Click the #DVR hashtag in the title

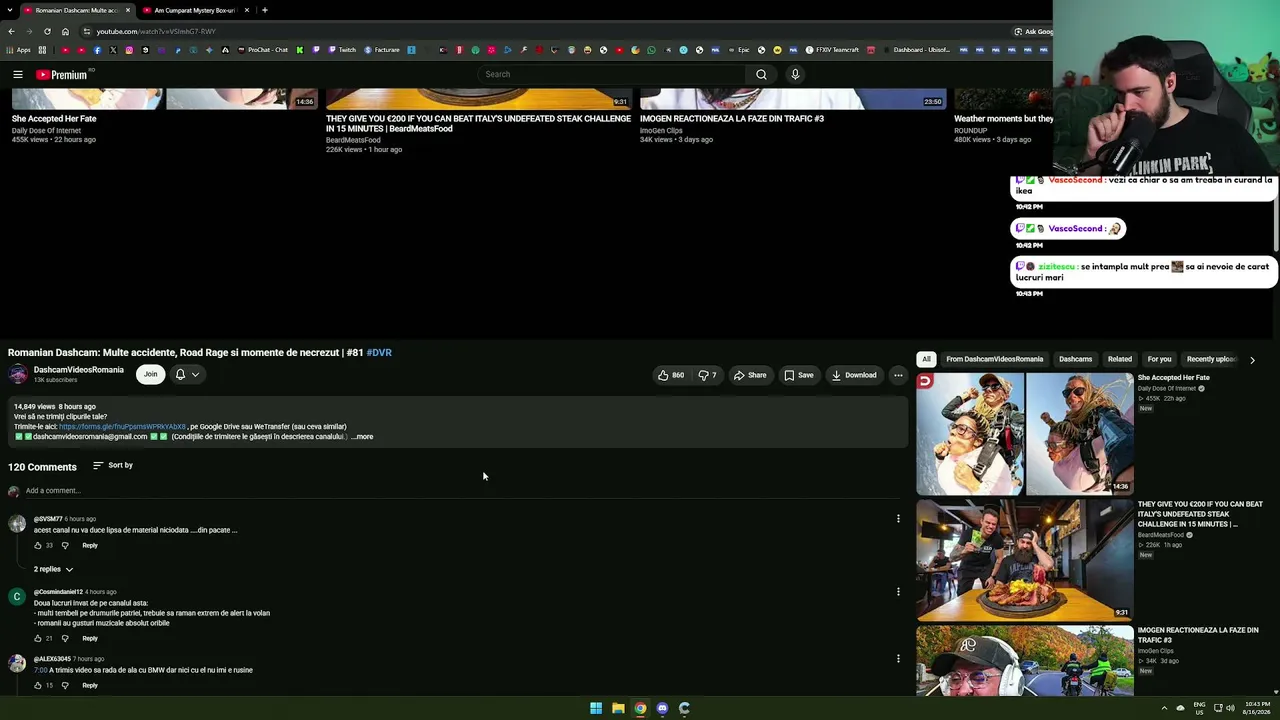pos(379,353)
